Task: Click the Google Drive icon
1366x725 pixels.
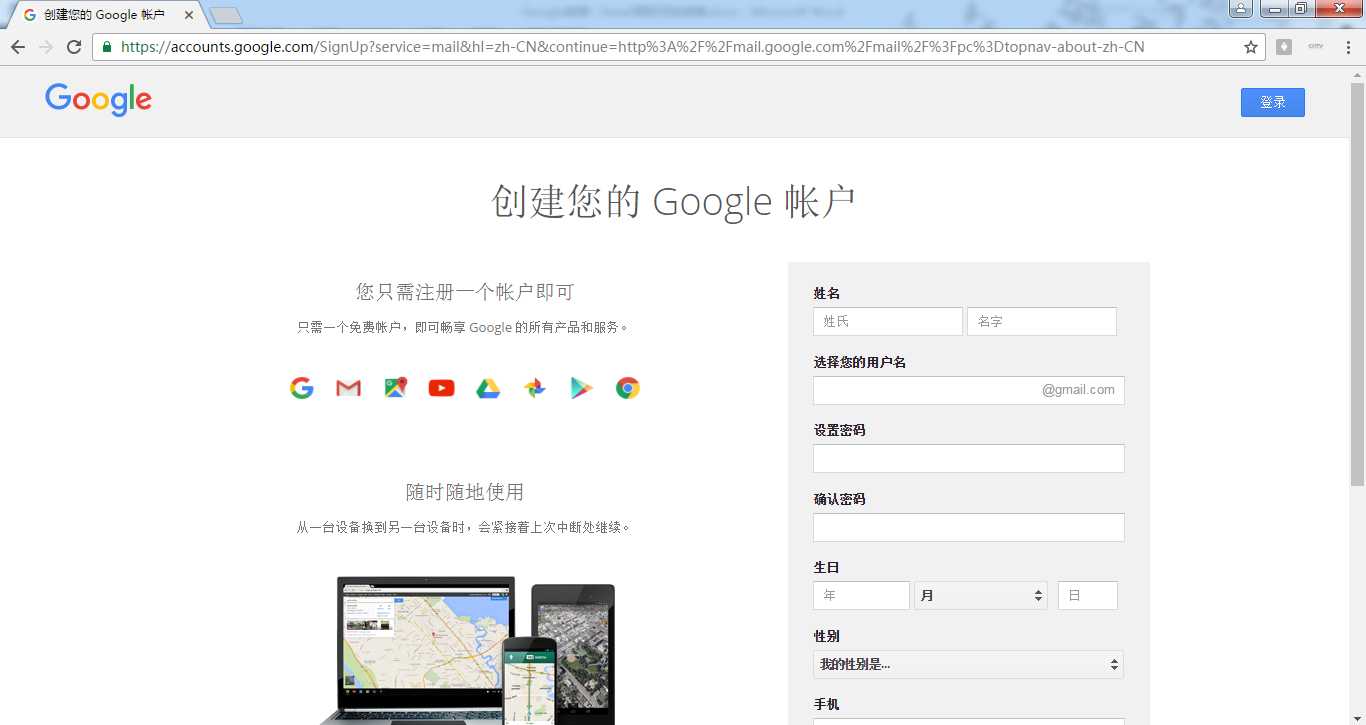Action: tap(488, 388)
